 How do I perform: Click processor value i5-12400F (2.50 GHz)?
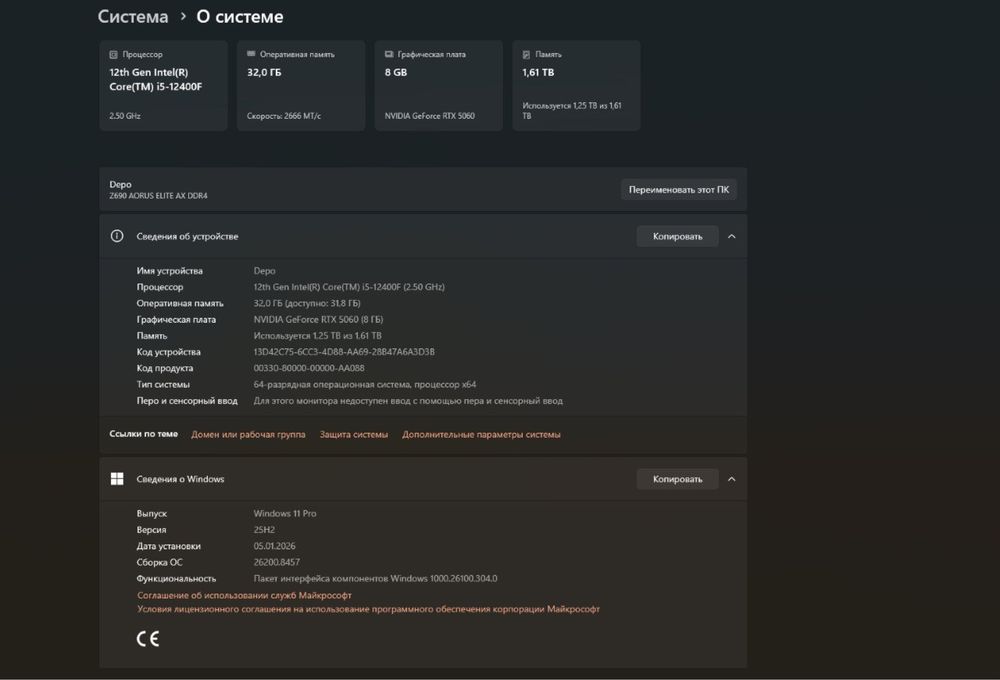point(349,287)
